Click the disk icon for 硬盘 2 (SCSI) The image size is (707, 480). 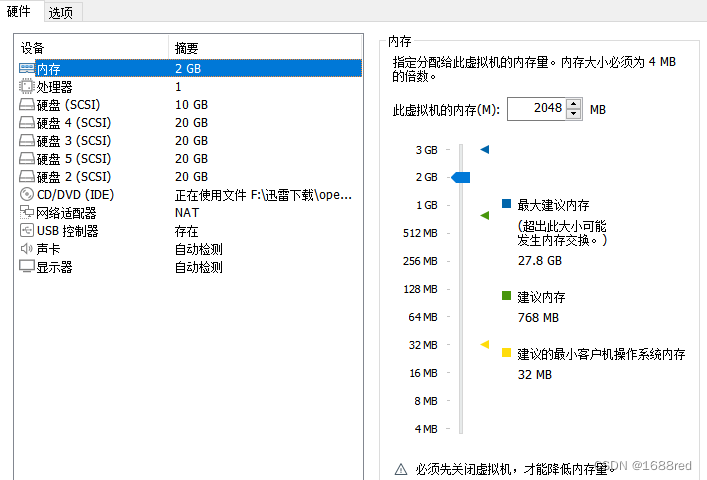point(27,177)
